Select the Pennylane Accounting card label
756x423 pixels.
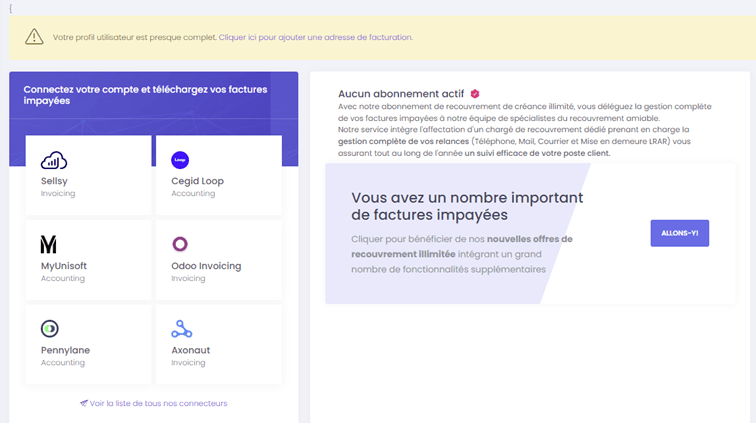point(65,351)
